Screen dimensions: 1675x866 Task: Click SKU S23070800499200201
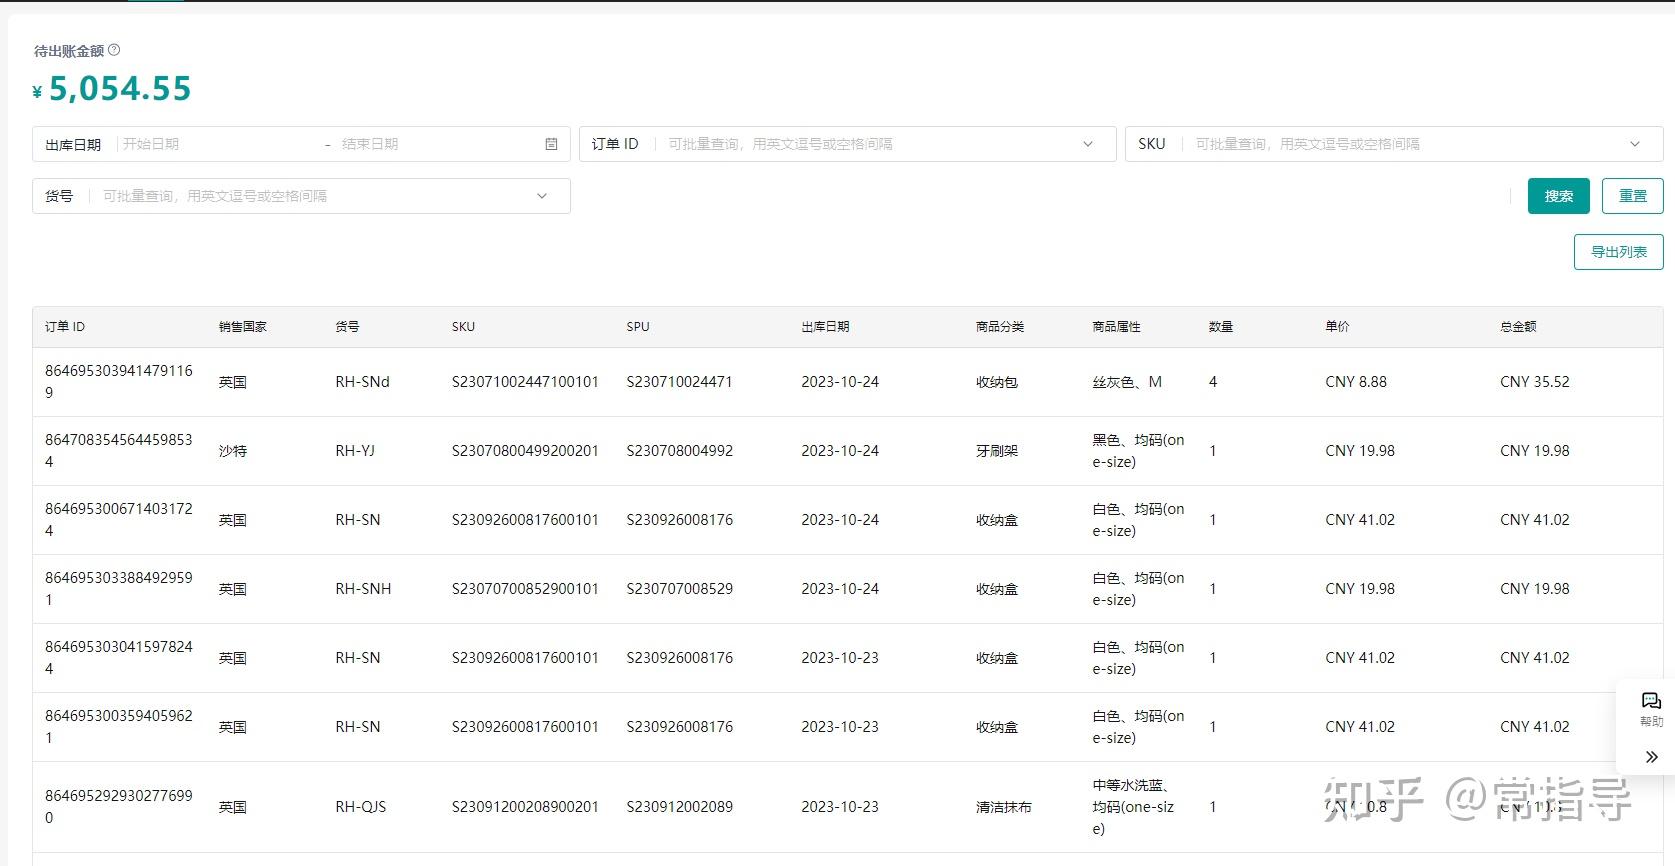point(525,451)
